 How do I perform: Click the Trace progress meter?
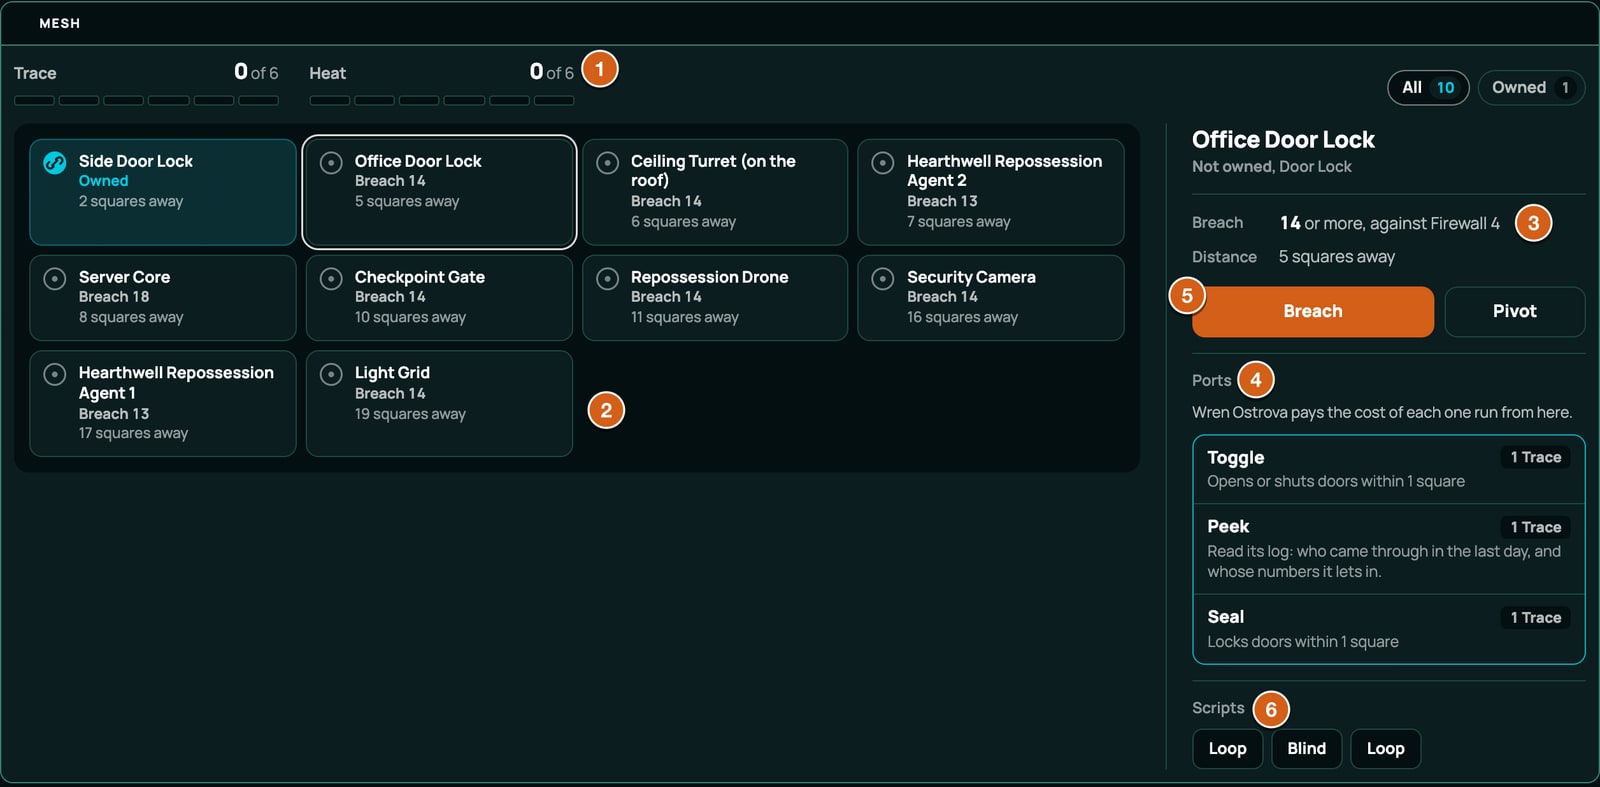pyautogui.click(x=146, y=100)
